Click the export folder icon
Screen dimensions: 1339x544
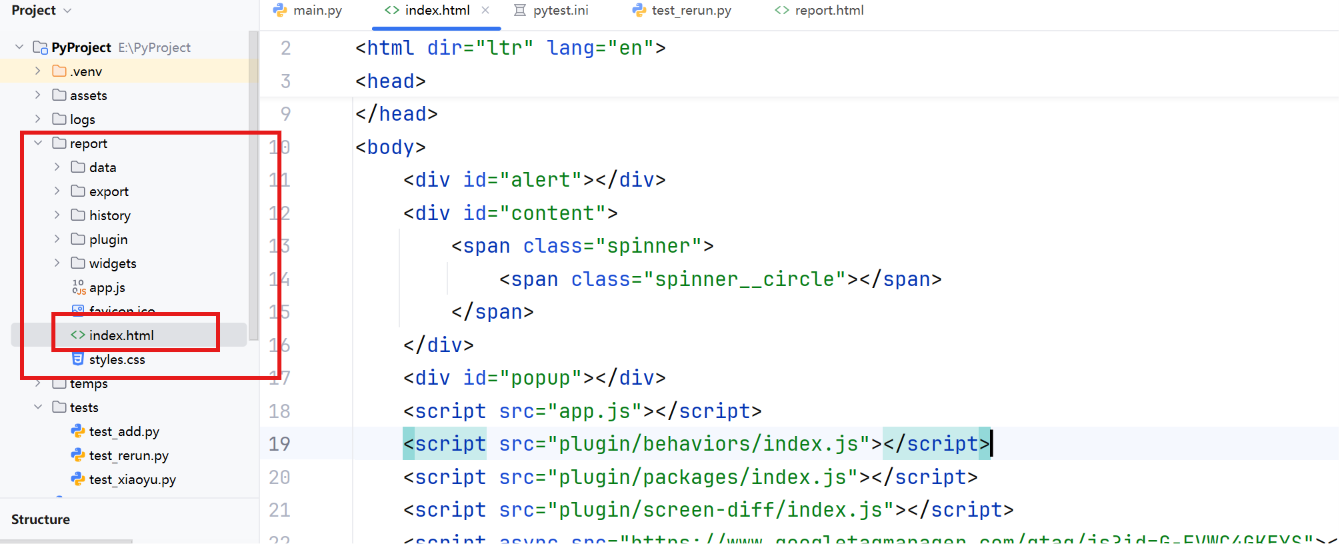[x=78, y=191]
